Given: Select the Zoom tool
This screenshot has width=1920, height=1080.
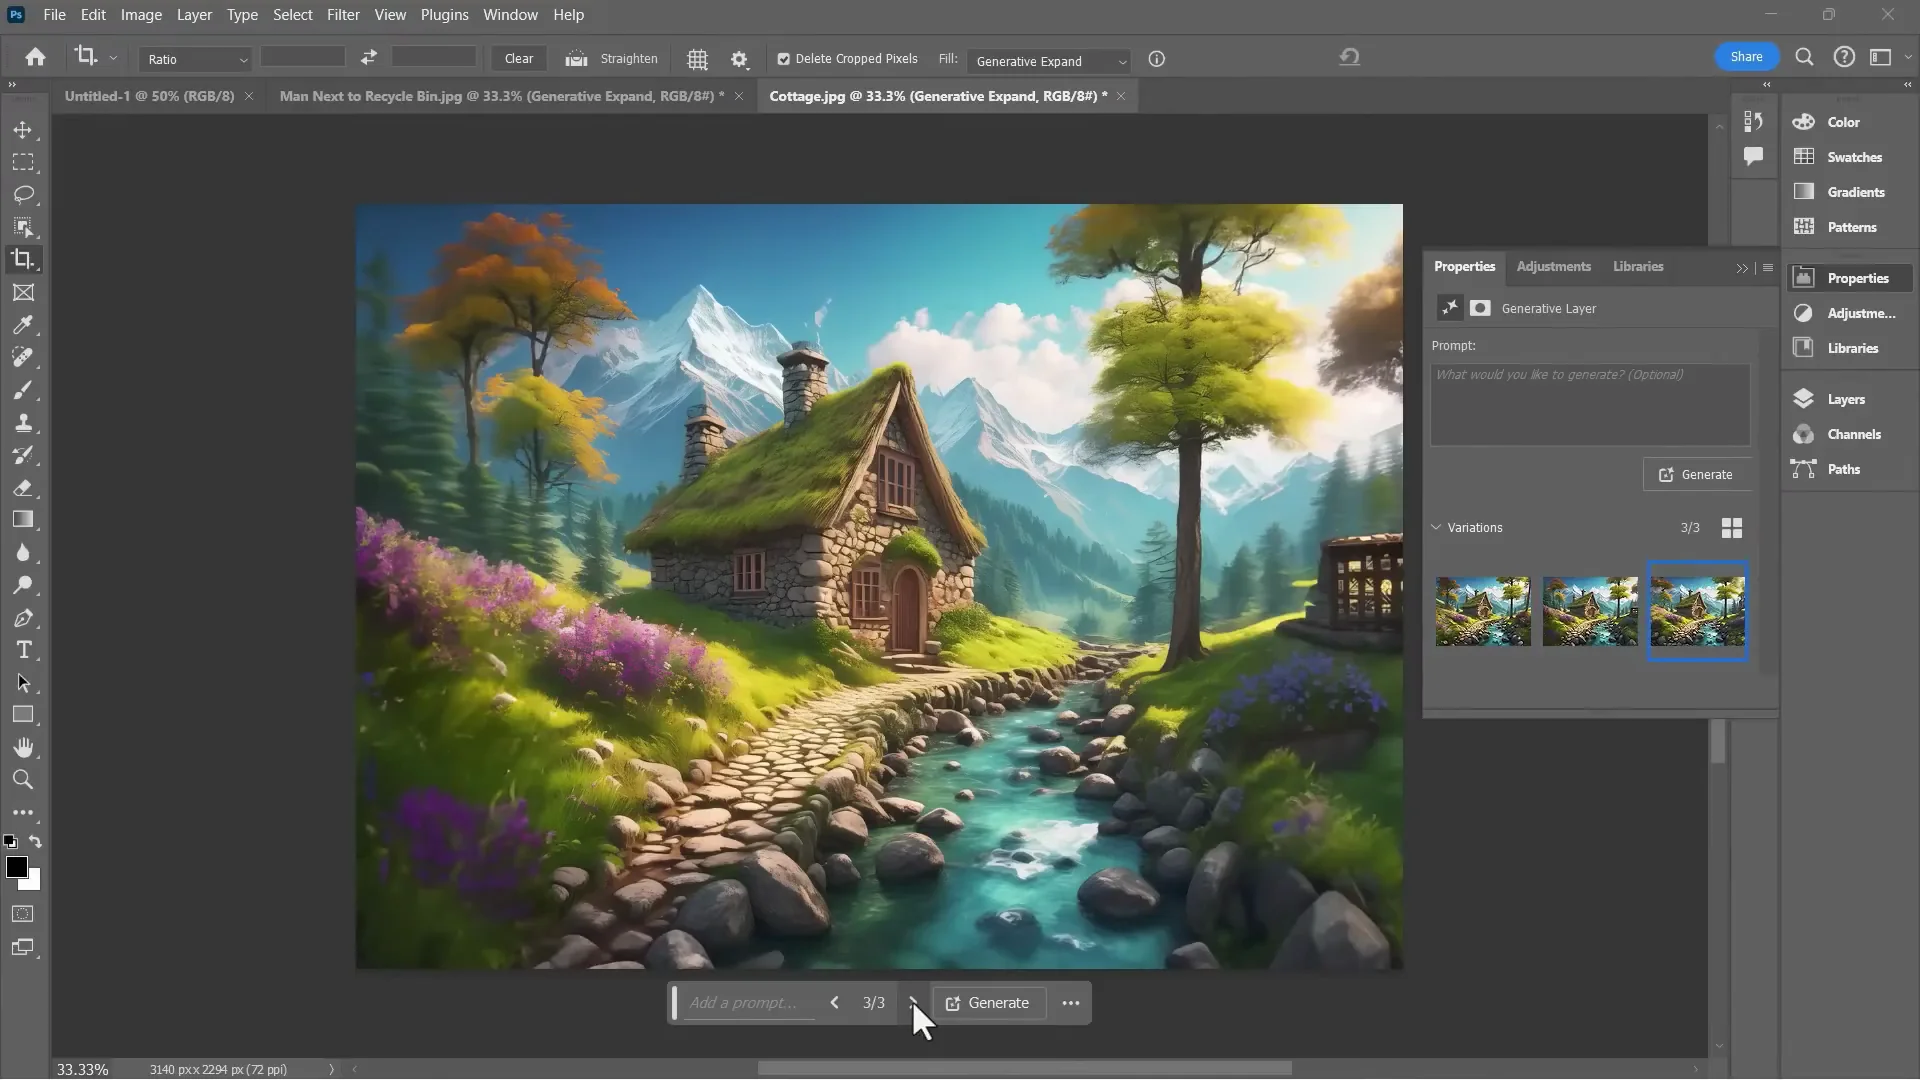Looking at the screenshot, I should [x=24, y=780].
